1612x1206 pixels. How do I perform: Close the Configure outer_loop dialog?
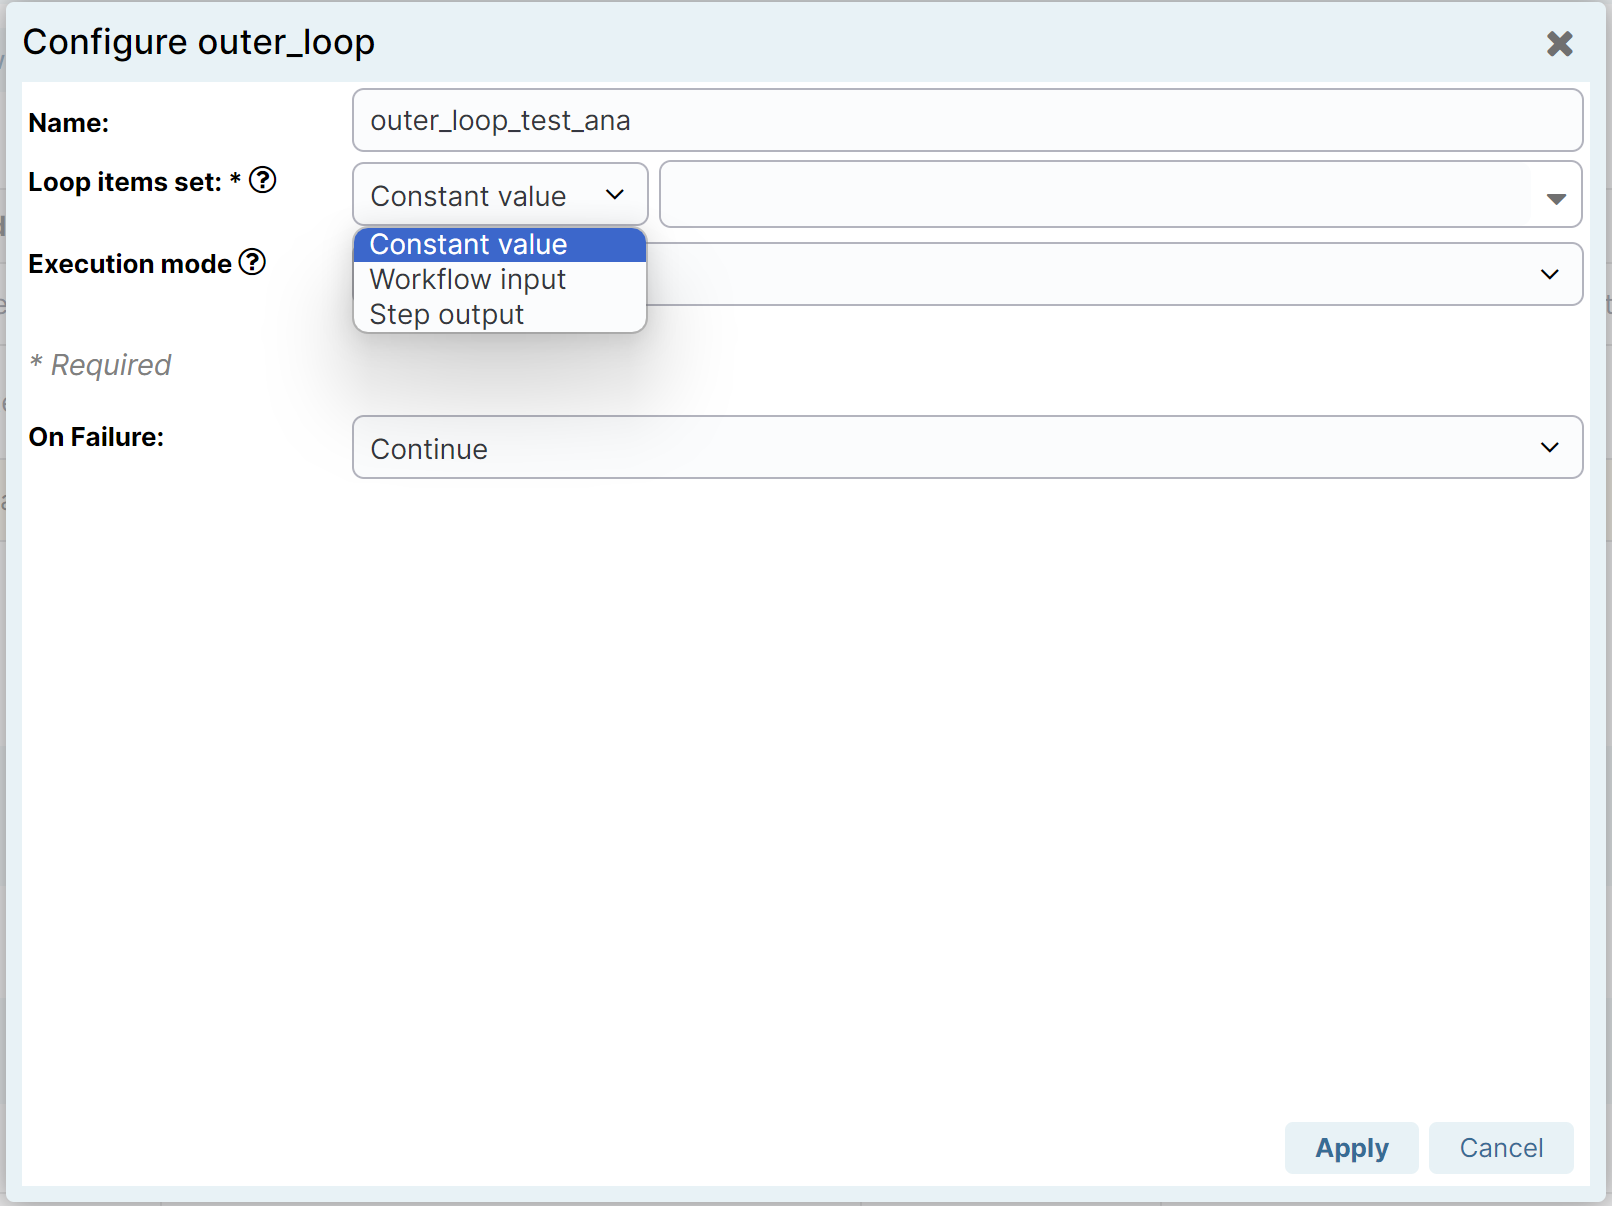click(1560, 43)
